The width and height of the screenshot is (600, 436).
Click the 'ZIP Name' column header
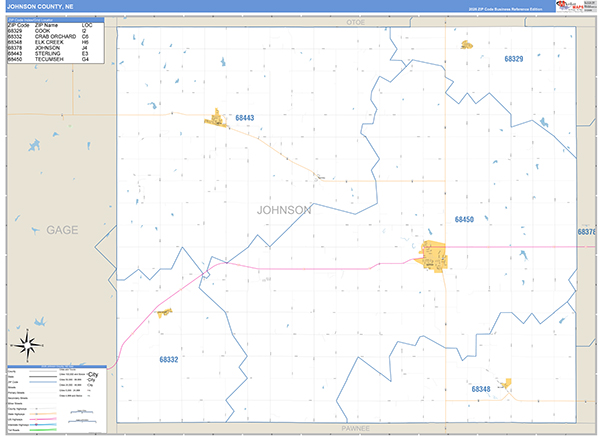pyautogui.click(x=46, y=25)
